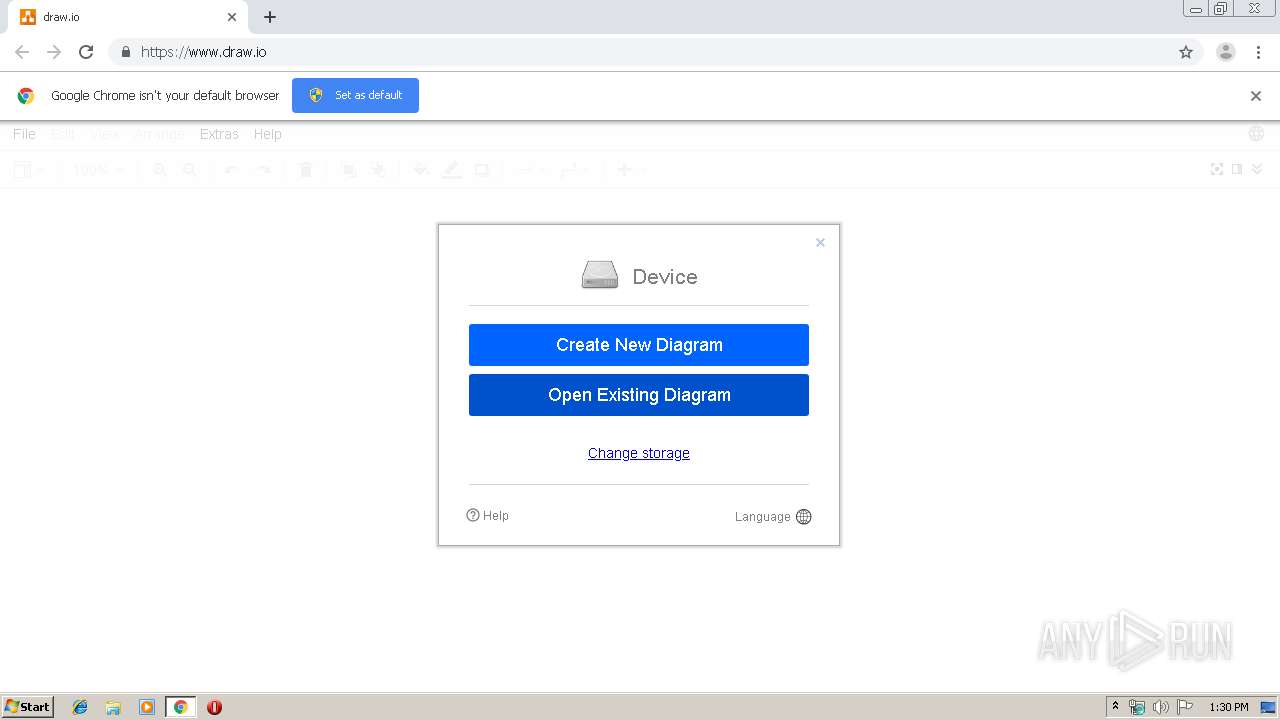Select the draw.io tab

click(x=128, y=17)
